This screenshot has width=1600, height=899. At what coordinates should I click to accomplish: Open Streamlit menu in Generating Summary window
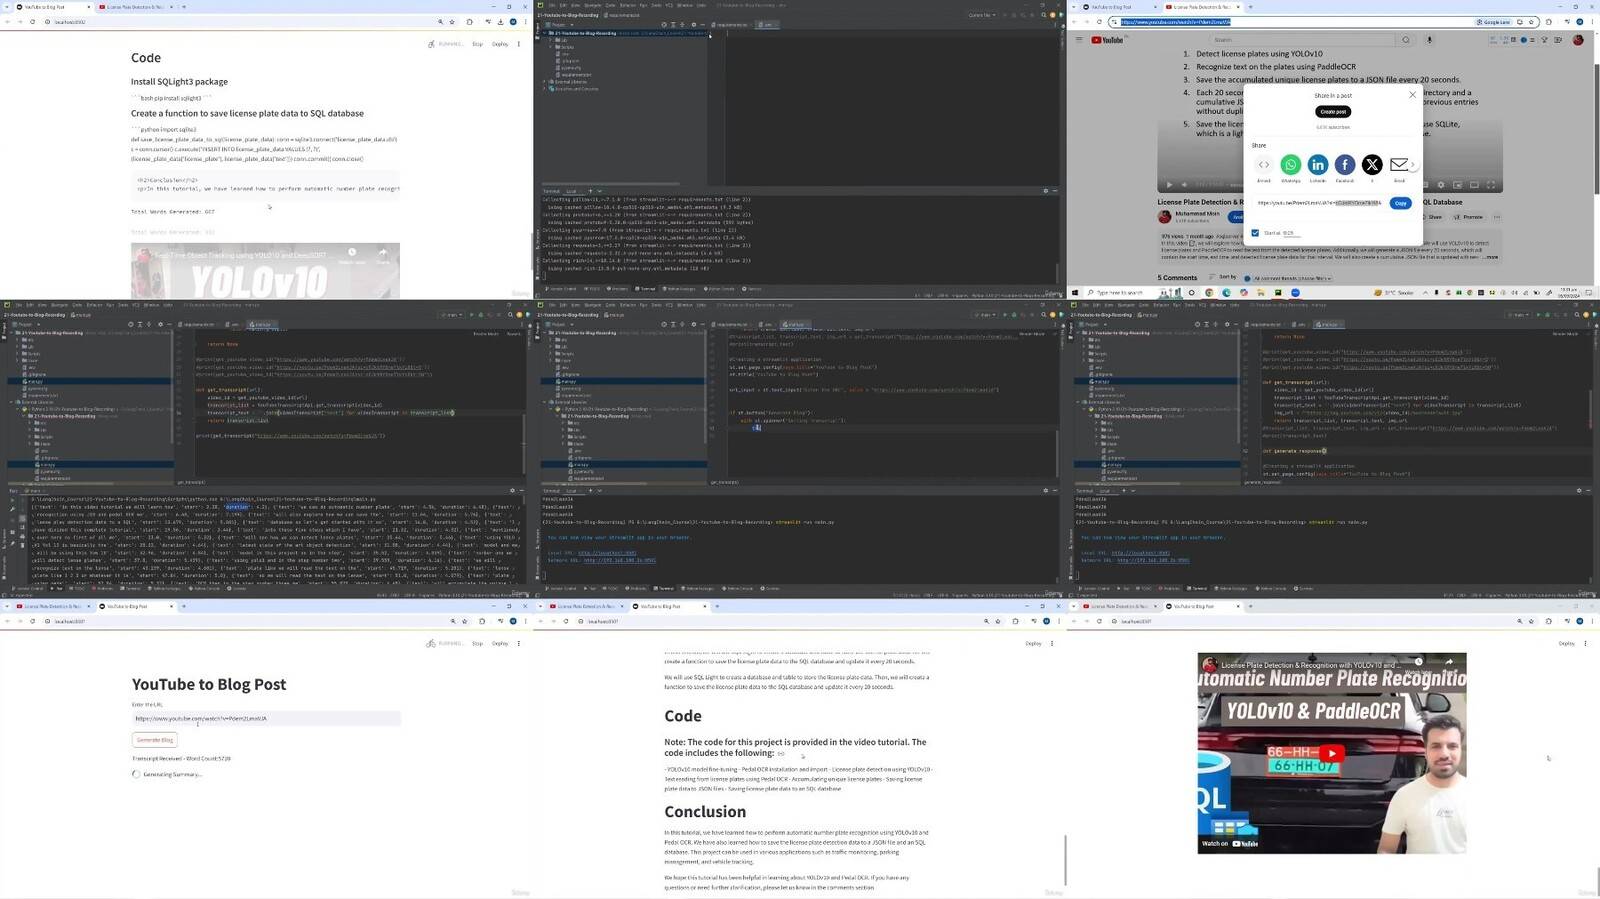tap(518, 643)
